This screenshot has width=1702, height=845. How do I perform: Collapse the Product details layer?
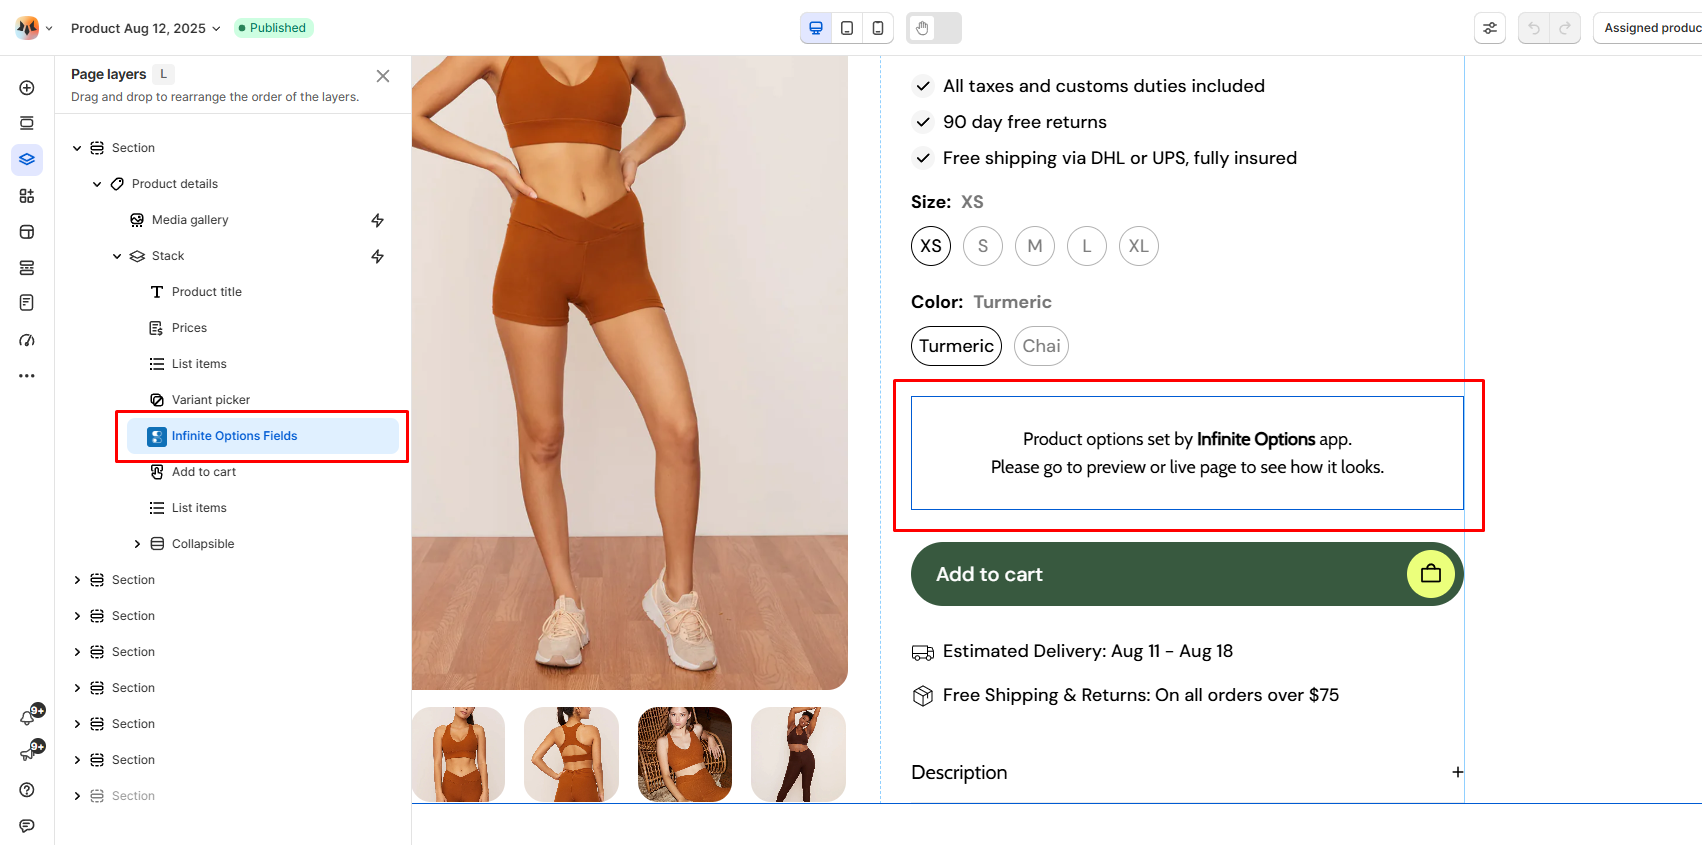click(97, 184)
